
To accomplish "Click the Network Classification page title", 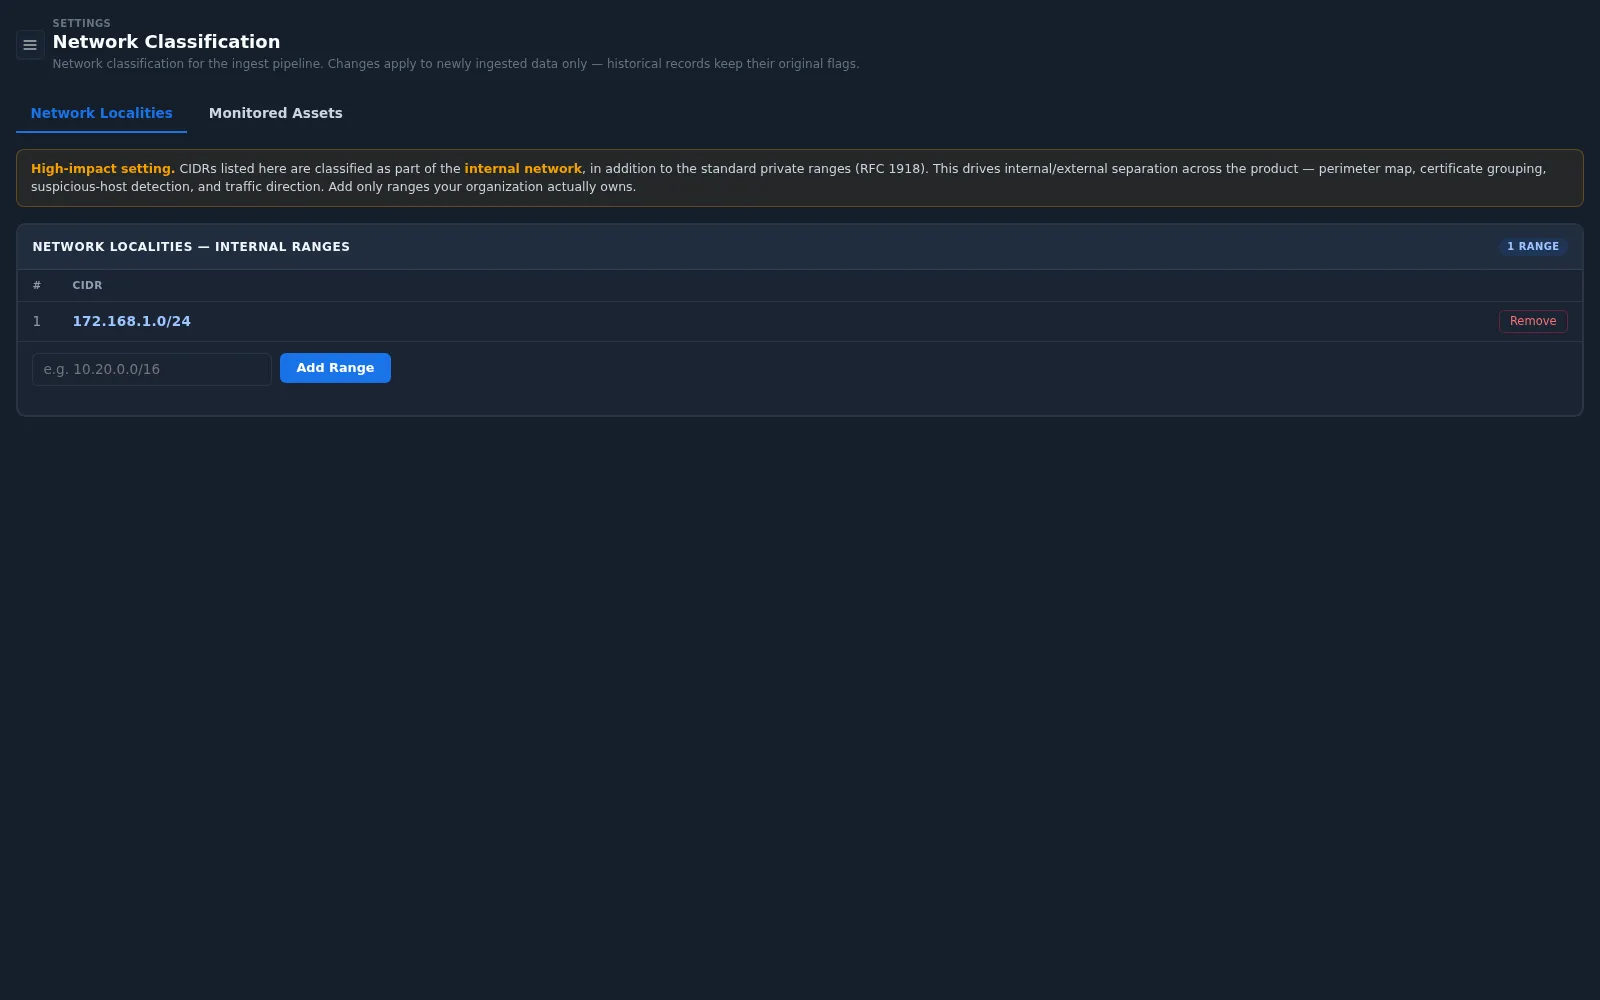I will click(166, 42).
